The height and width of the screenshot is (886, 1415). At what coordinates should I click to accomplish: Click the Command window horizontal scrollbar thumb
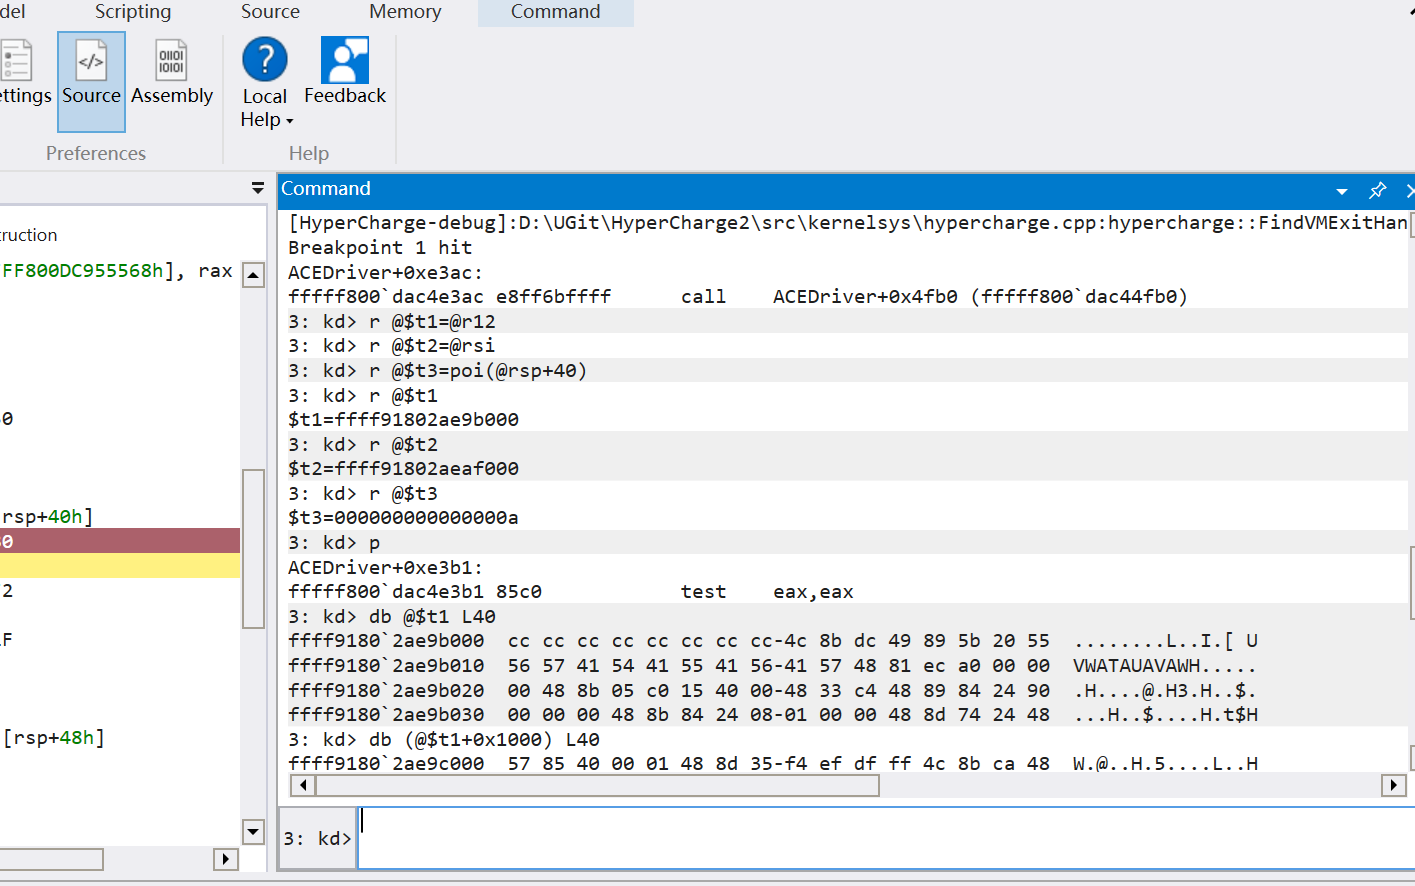(x=597, y=786)
